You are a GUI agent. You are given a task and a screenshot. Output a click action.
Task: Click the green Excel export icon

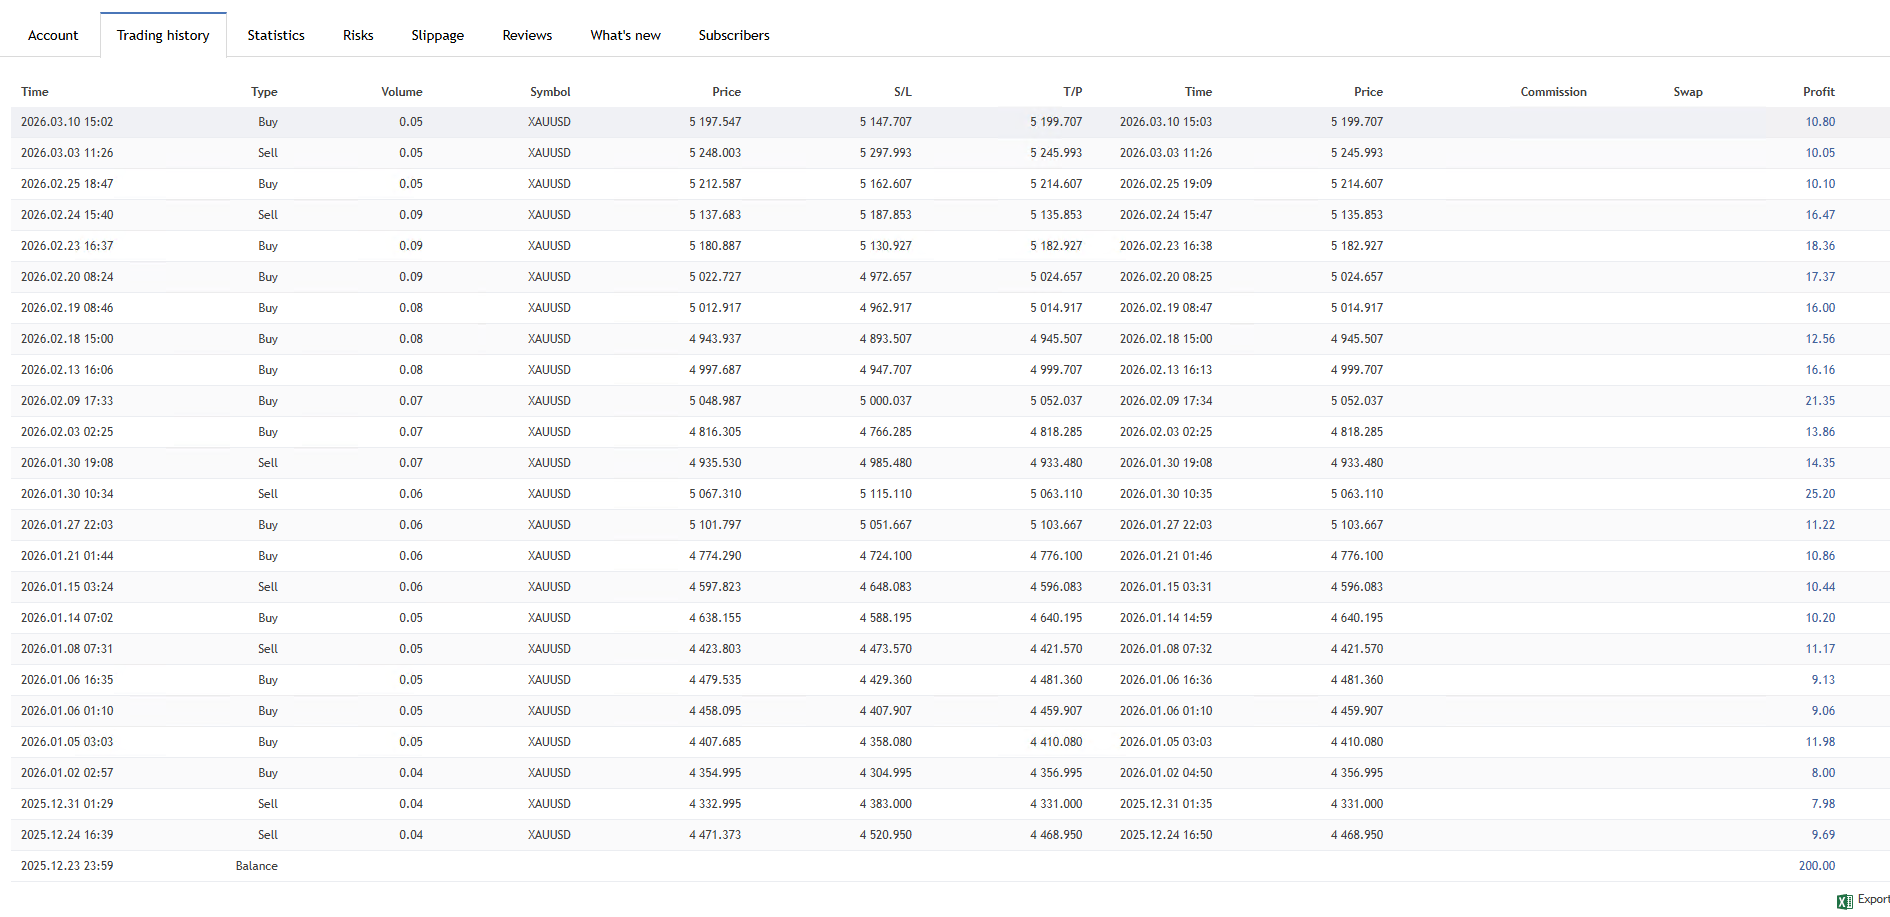click(1845, 901)
